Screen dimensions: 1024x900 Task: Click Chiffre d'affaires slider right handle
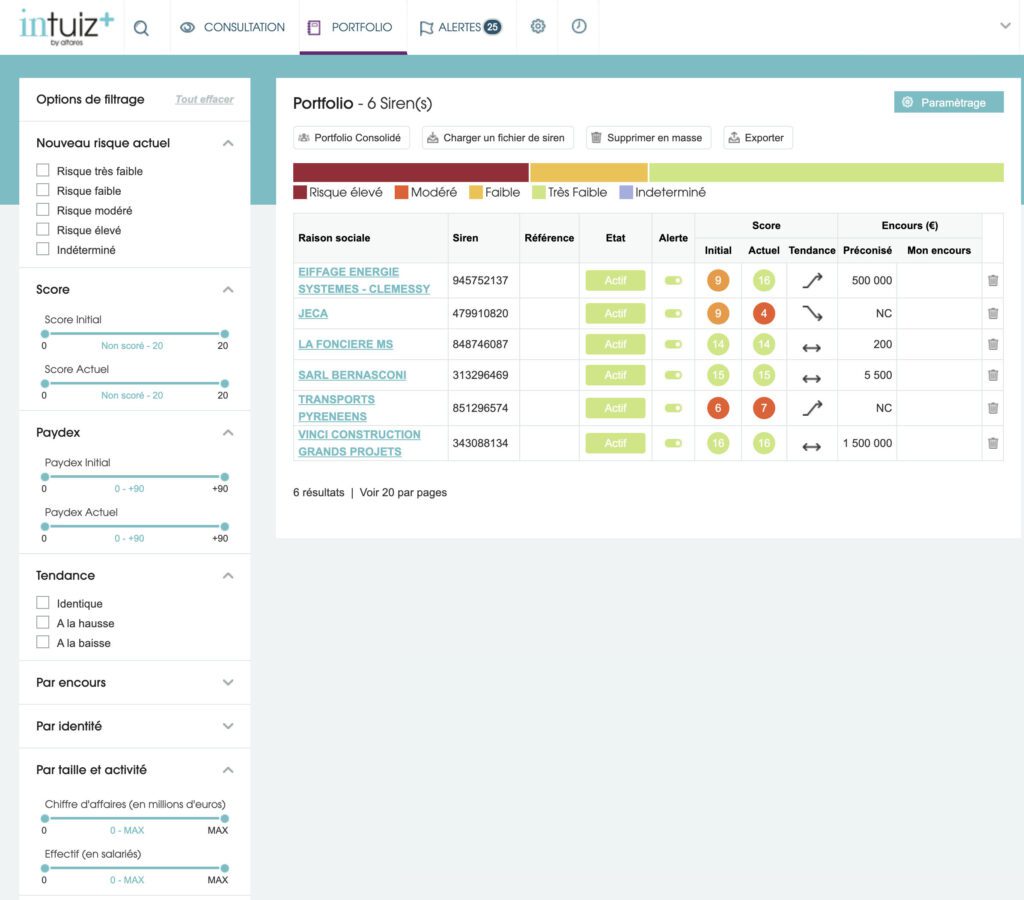click(x=225, y=818)
